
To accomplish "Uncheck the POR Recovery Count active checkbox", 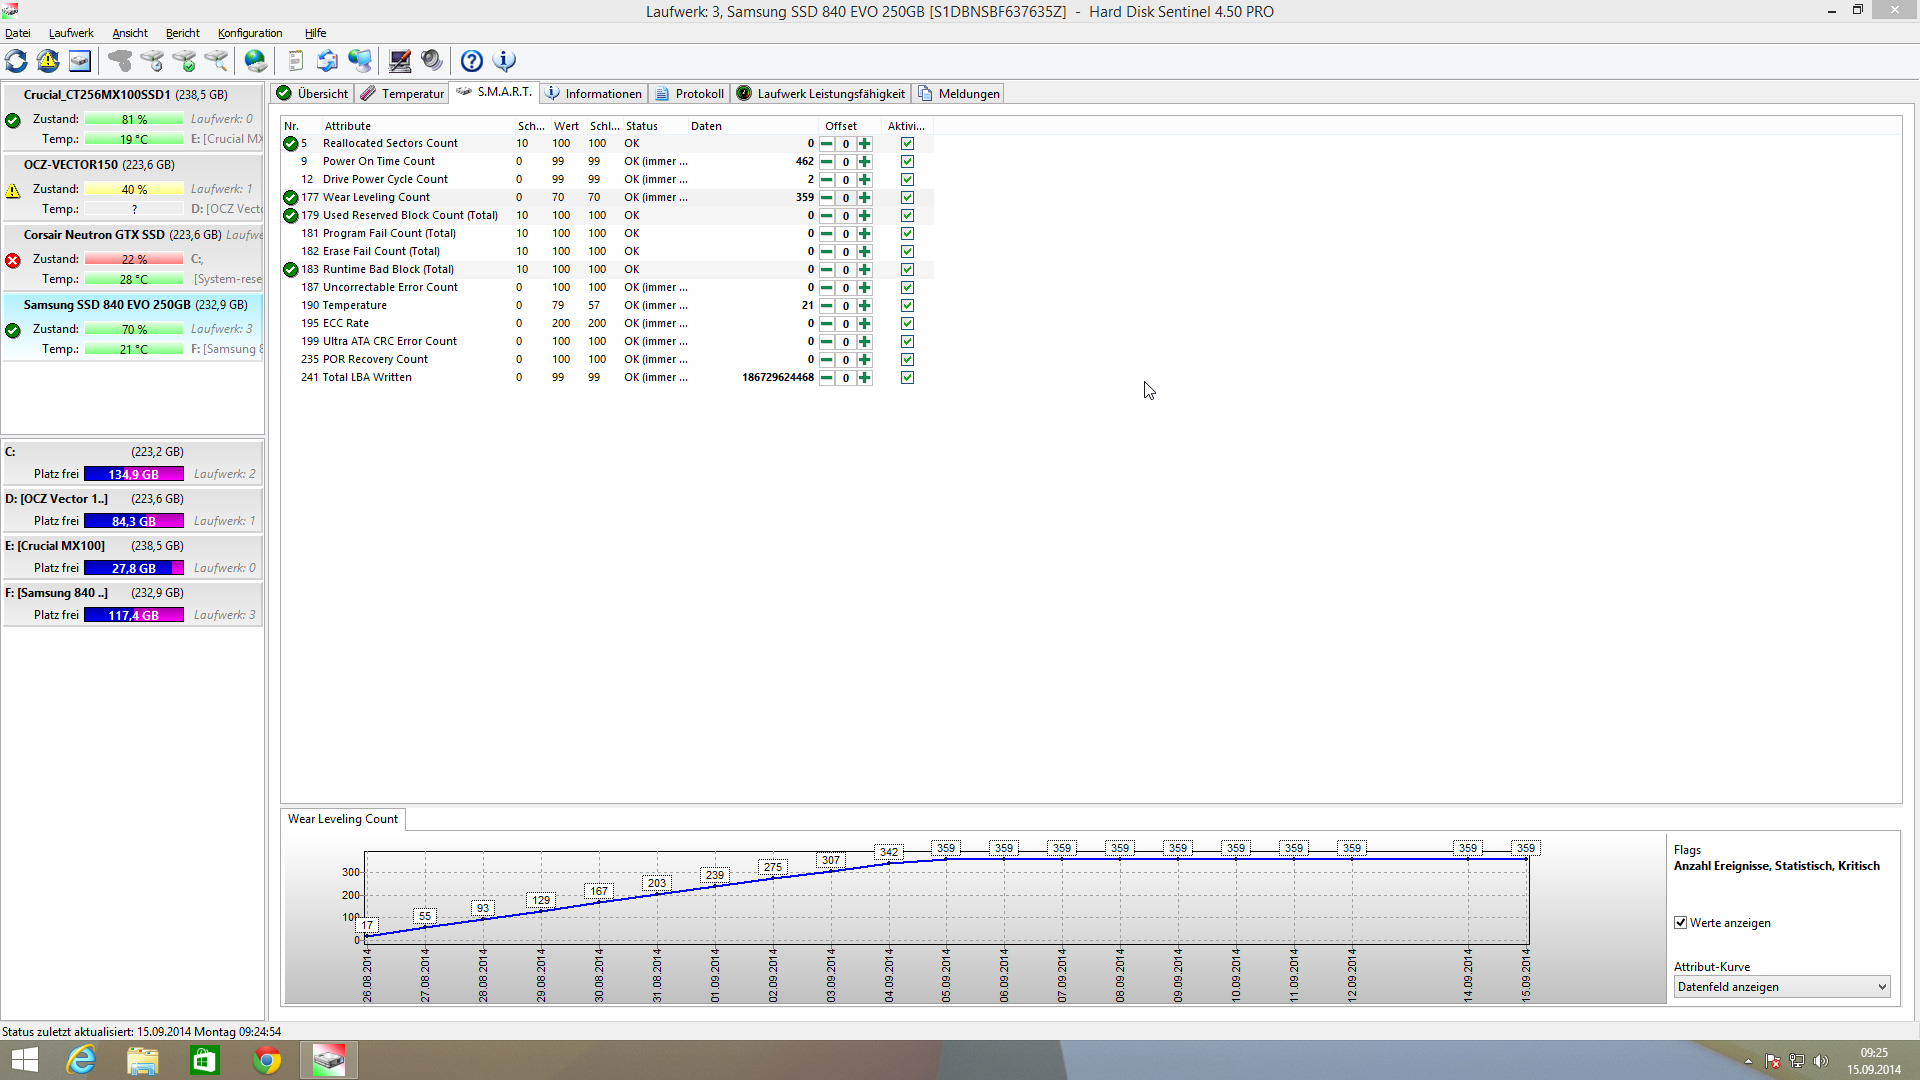I will coord(907,360).
